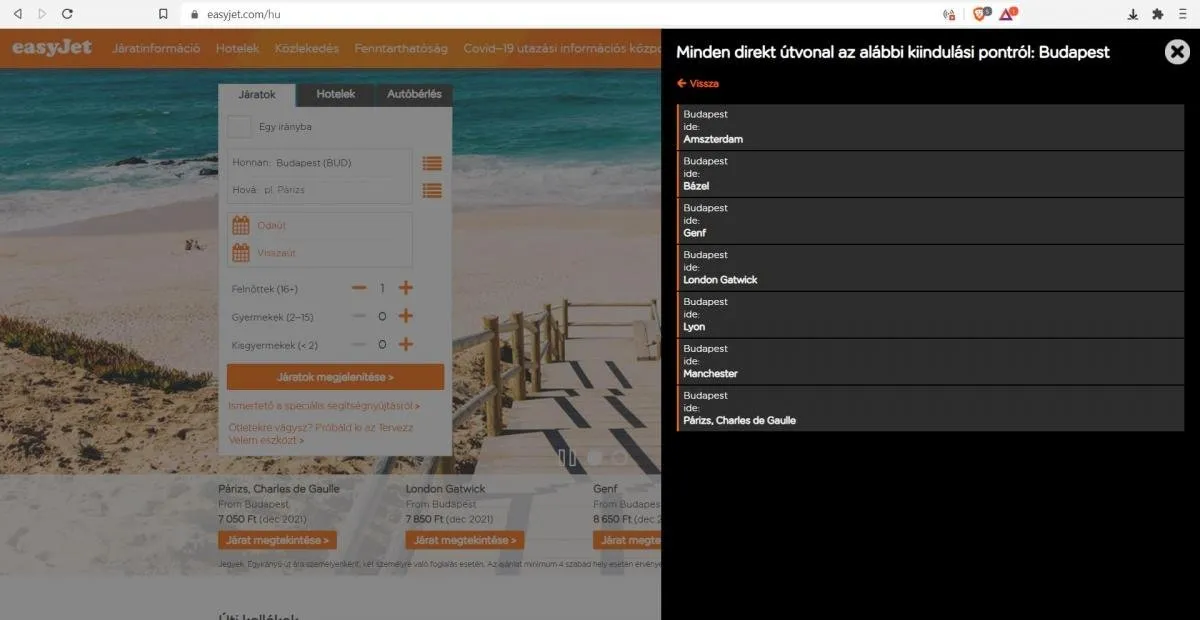View Párizs, Charles de Gaulle flight offer
1200x620 pixels.
[x=277, y=540]
